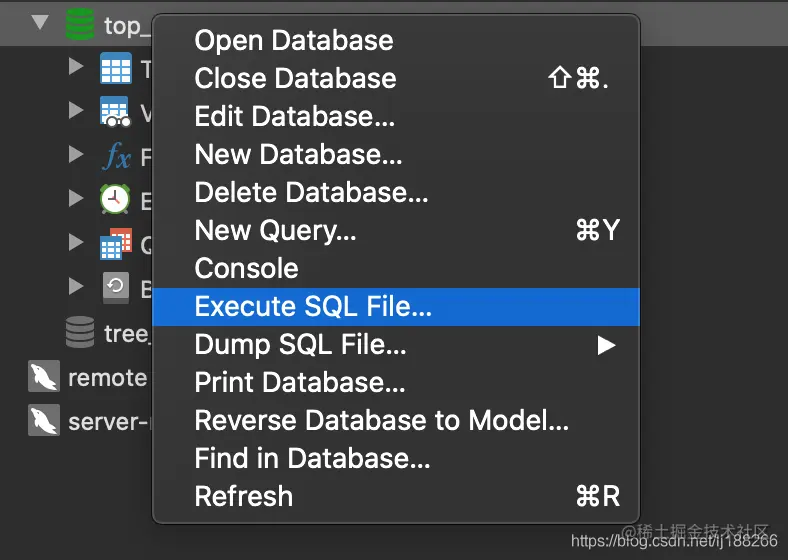Expand the Tables node triangle
Screen dimensions: 788x560
(x=76, y=66)
